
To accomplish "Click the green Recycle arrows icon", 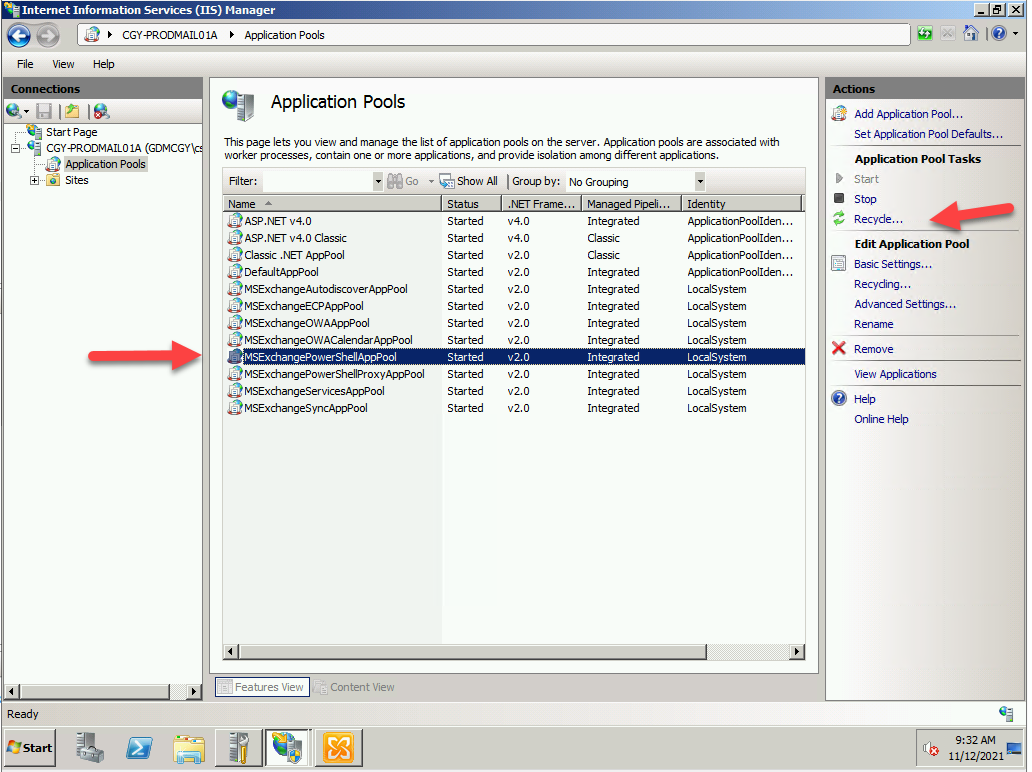I will coord(839,219).
